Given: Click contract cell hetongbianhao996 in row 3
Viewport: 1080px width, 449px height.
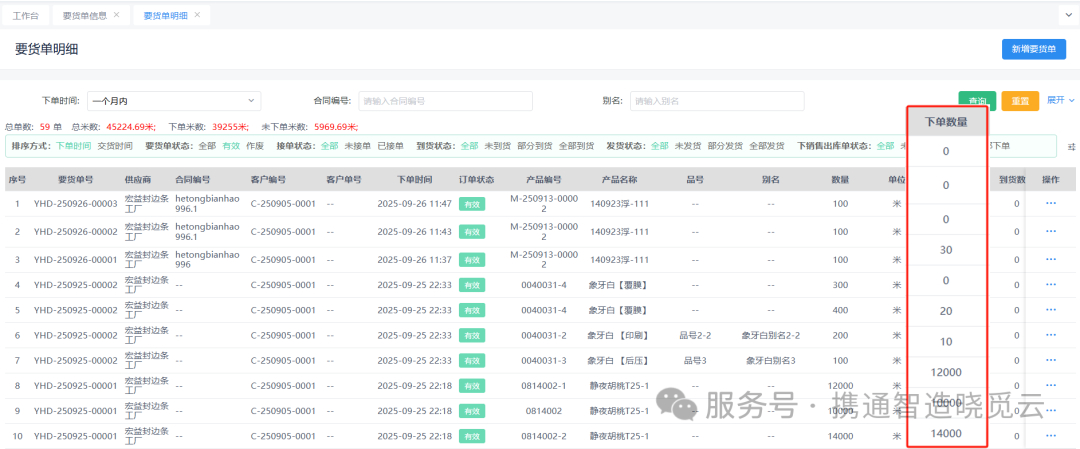Looking at the screenshot, I should [x=207, y=260].
